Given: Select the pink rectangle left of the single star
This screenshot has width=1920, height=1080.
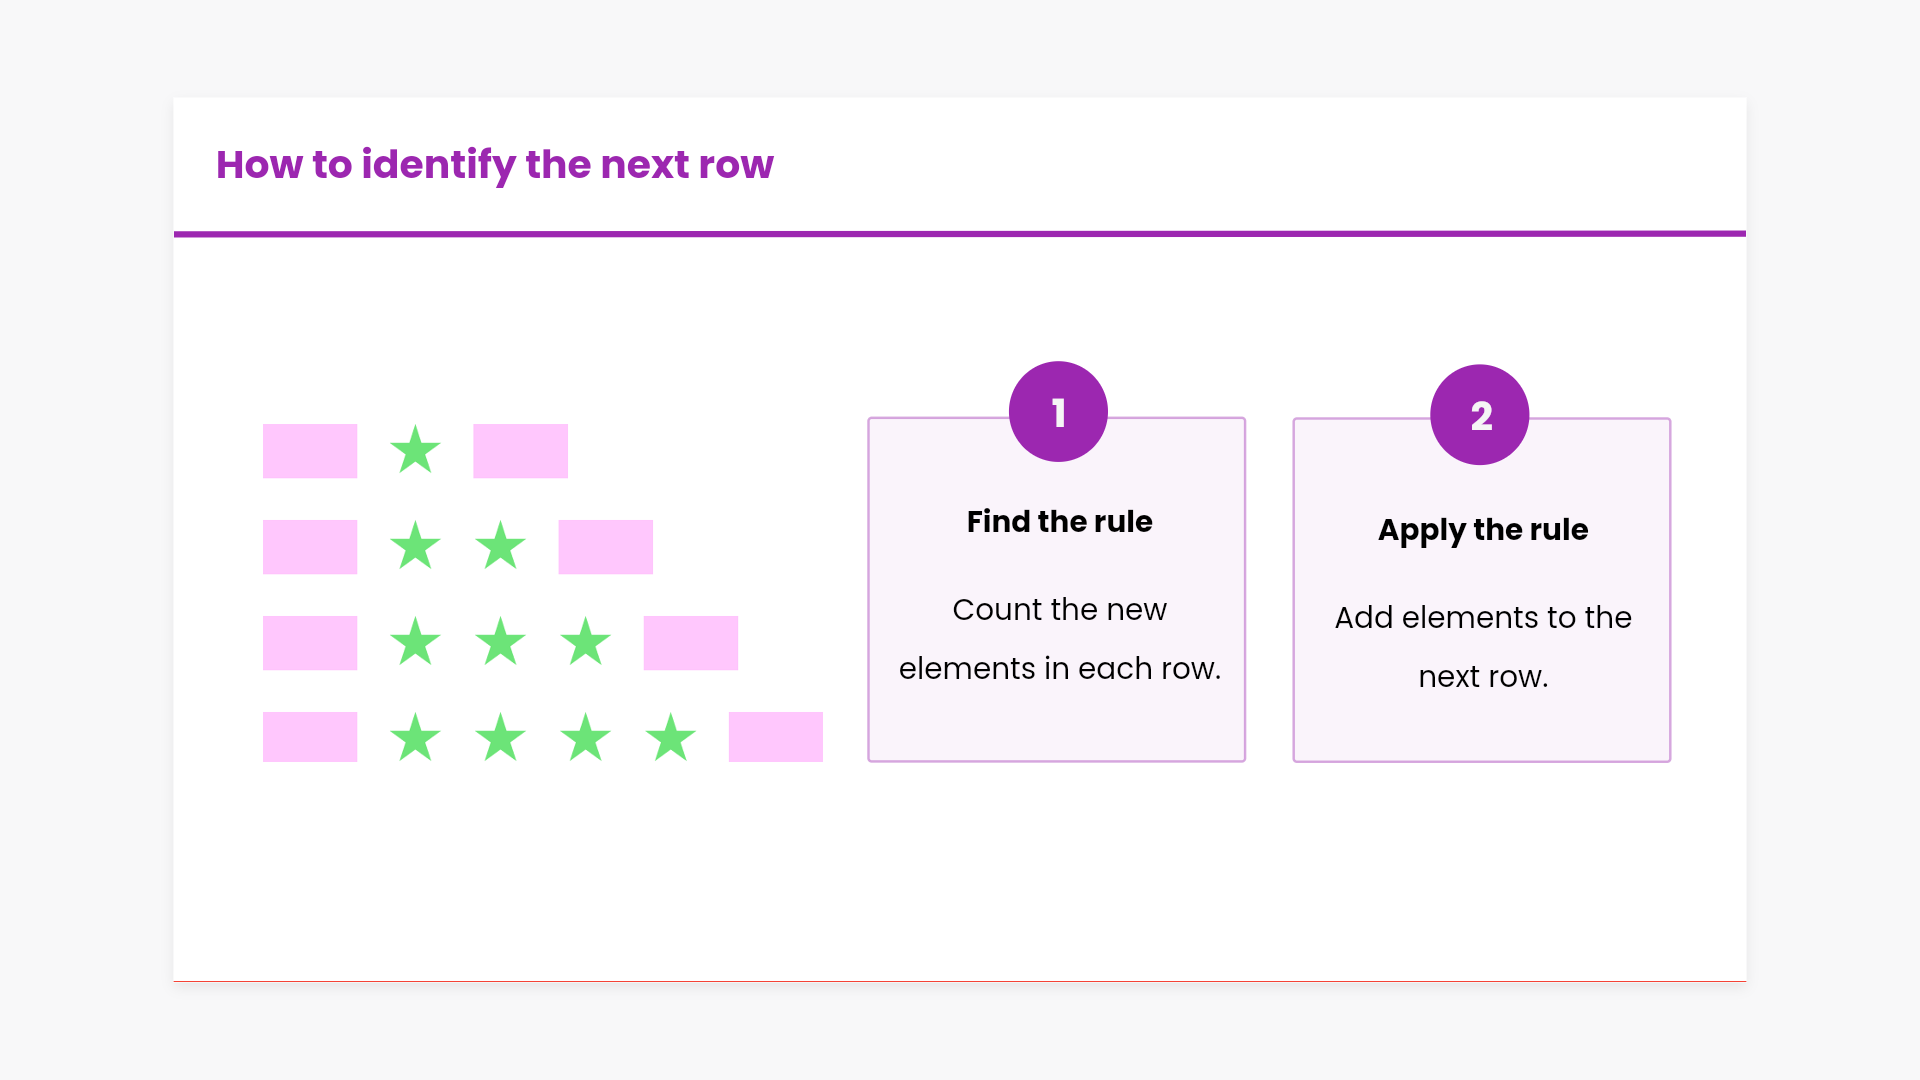Looking at the screenshot, I should 310,451.
